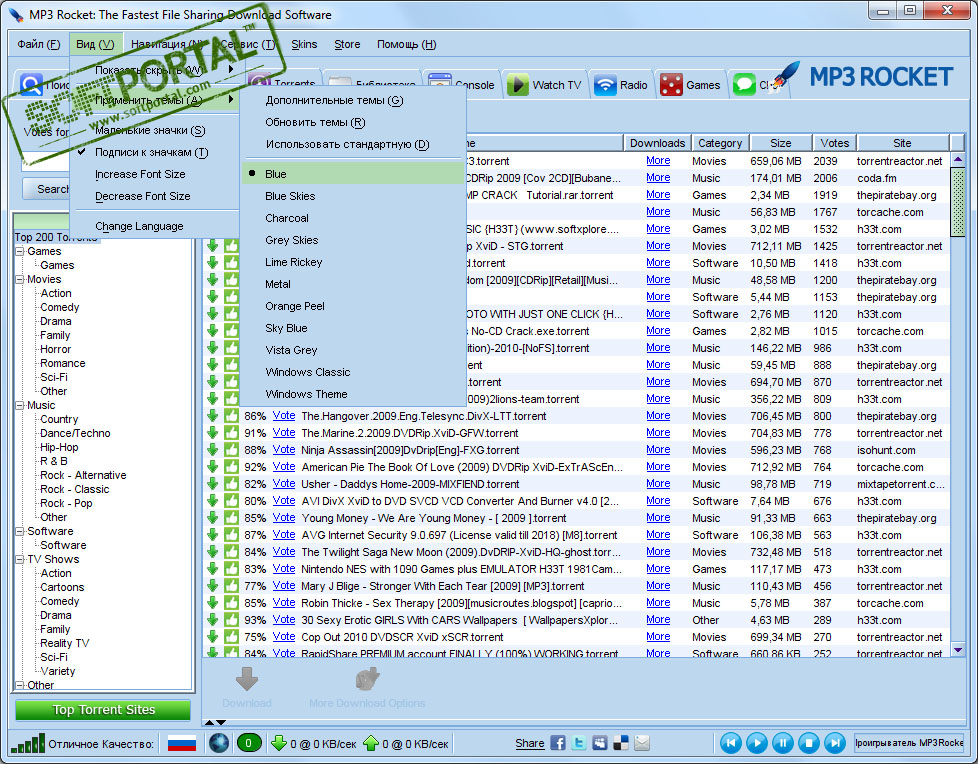The height and width of the screenshot is (764, 978).
Task: Click More link for AVG Internet Security row
Action: tap(658, 534)
